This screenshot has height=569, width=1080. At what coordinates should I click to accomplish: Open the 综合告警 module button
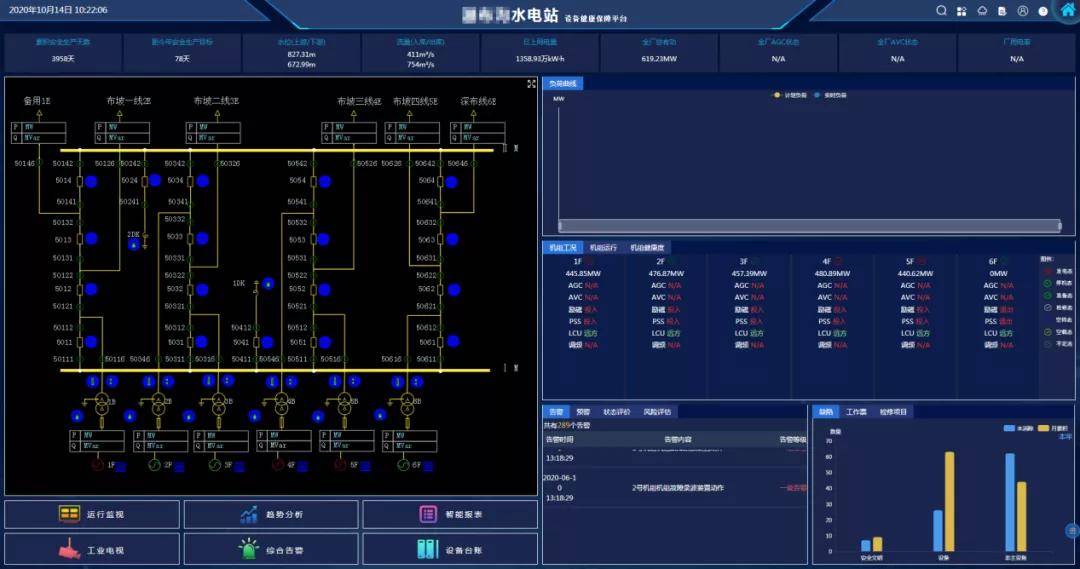(x=271, y=549)
